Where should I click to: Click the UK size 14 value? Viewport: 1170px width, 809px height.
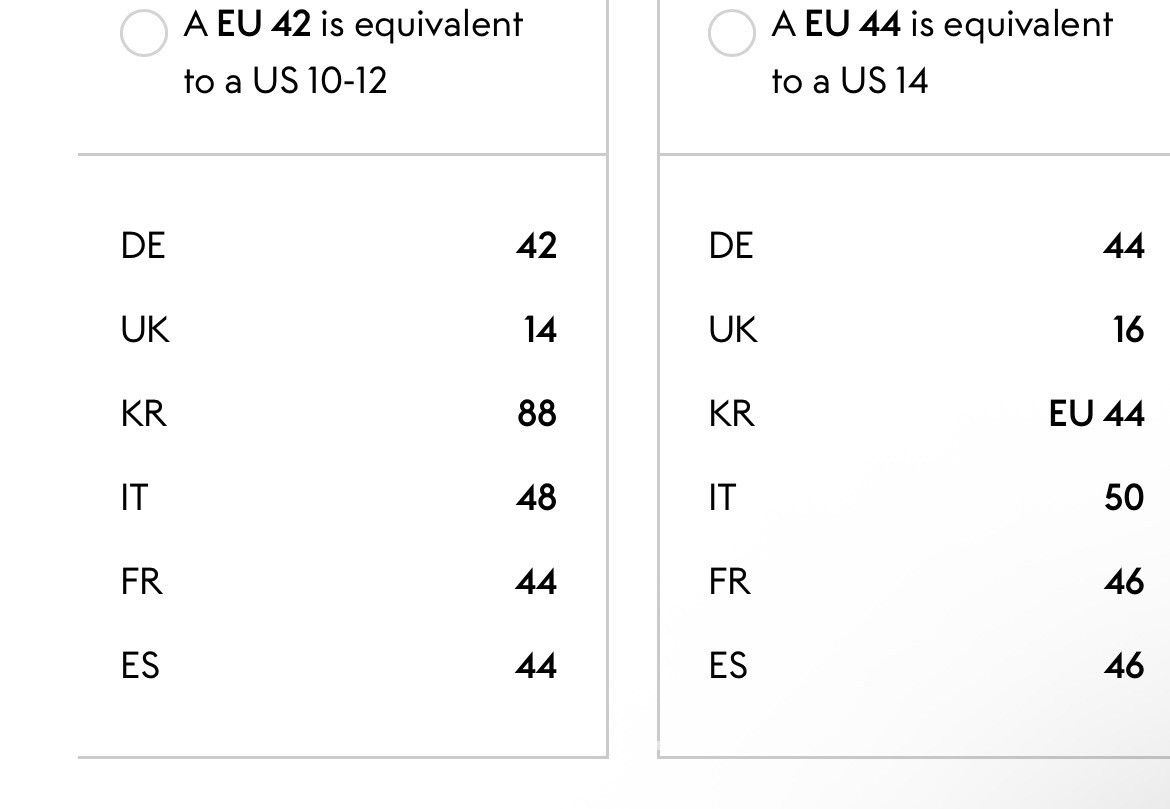click(539, 330)
